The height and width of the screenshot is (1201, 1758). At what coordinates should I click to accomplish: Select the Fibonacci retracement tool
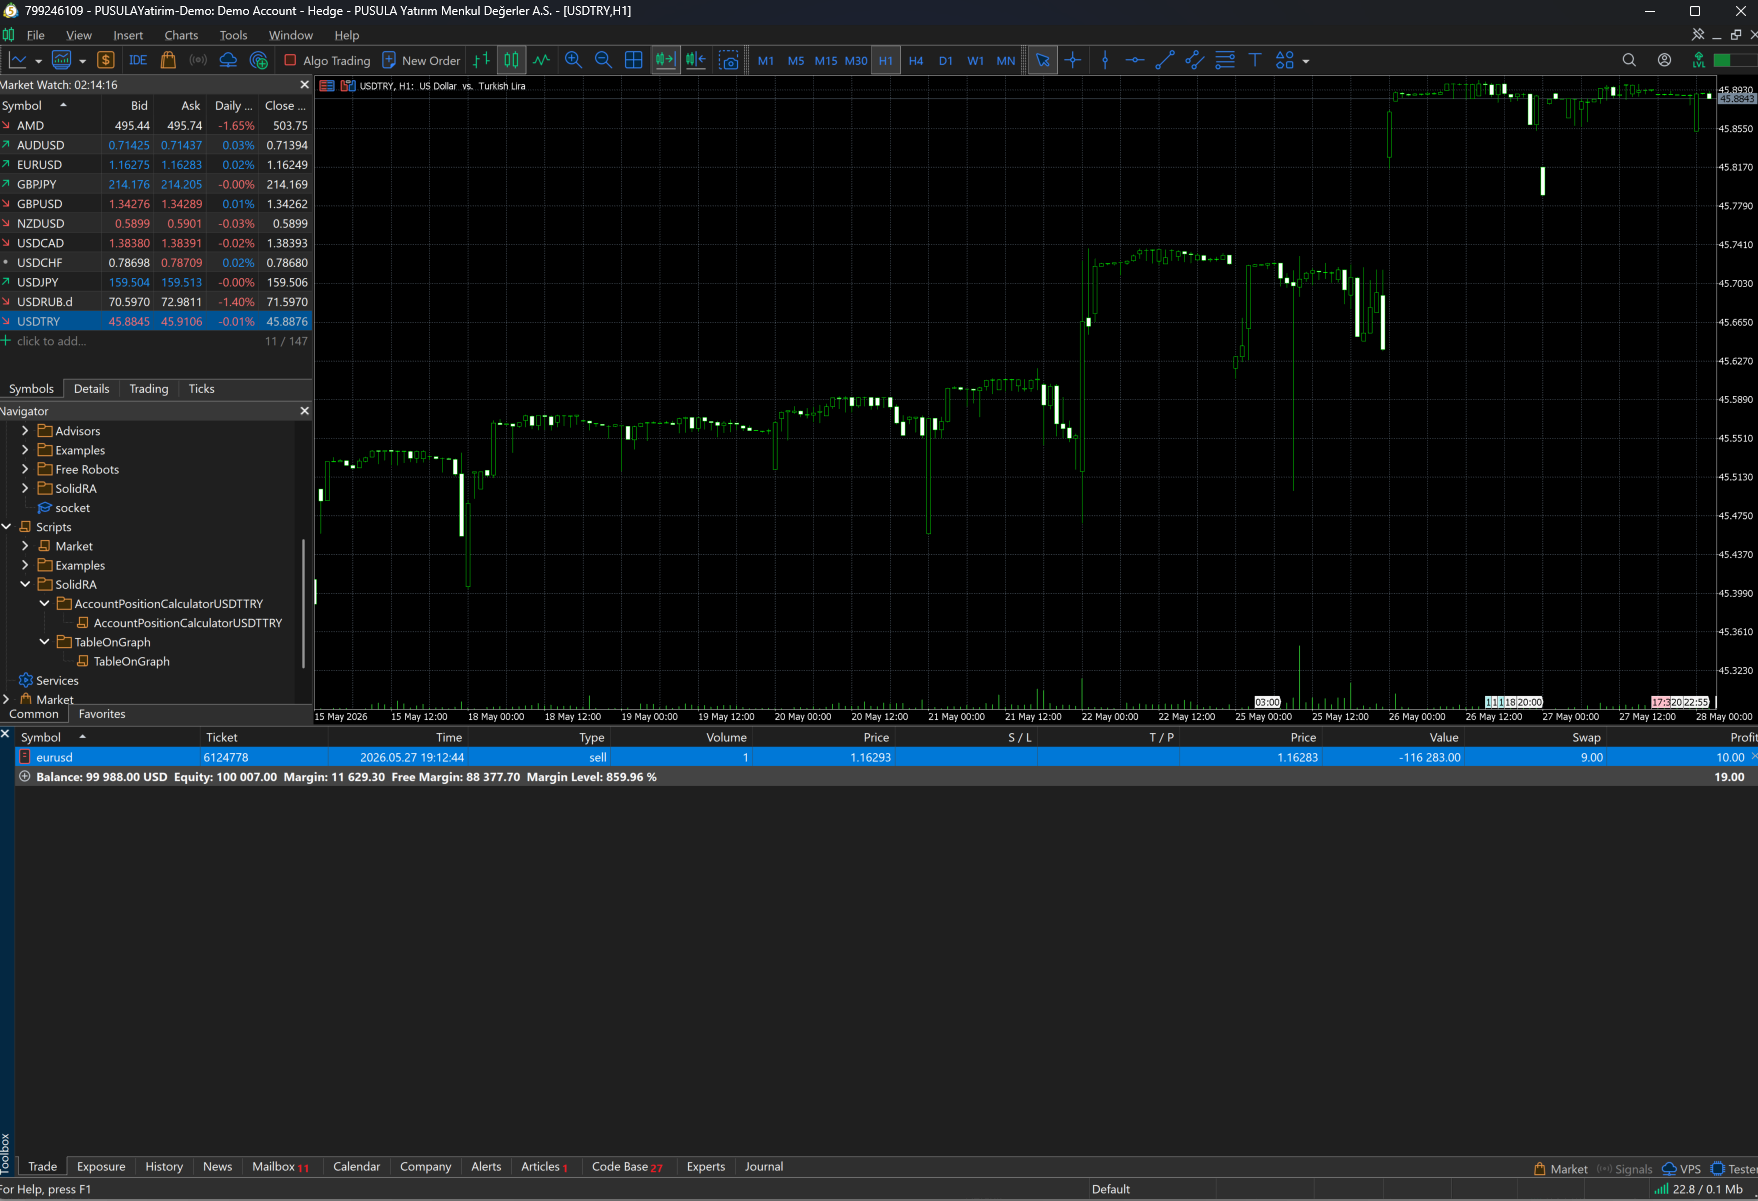pos(1225,60)
